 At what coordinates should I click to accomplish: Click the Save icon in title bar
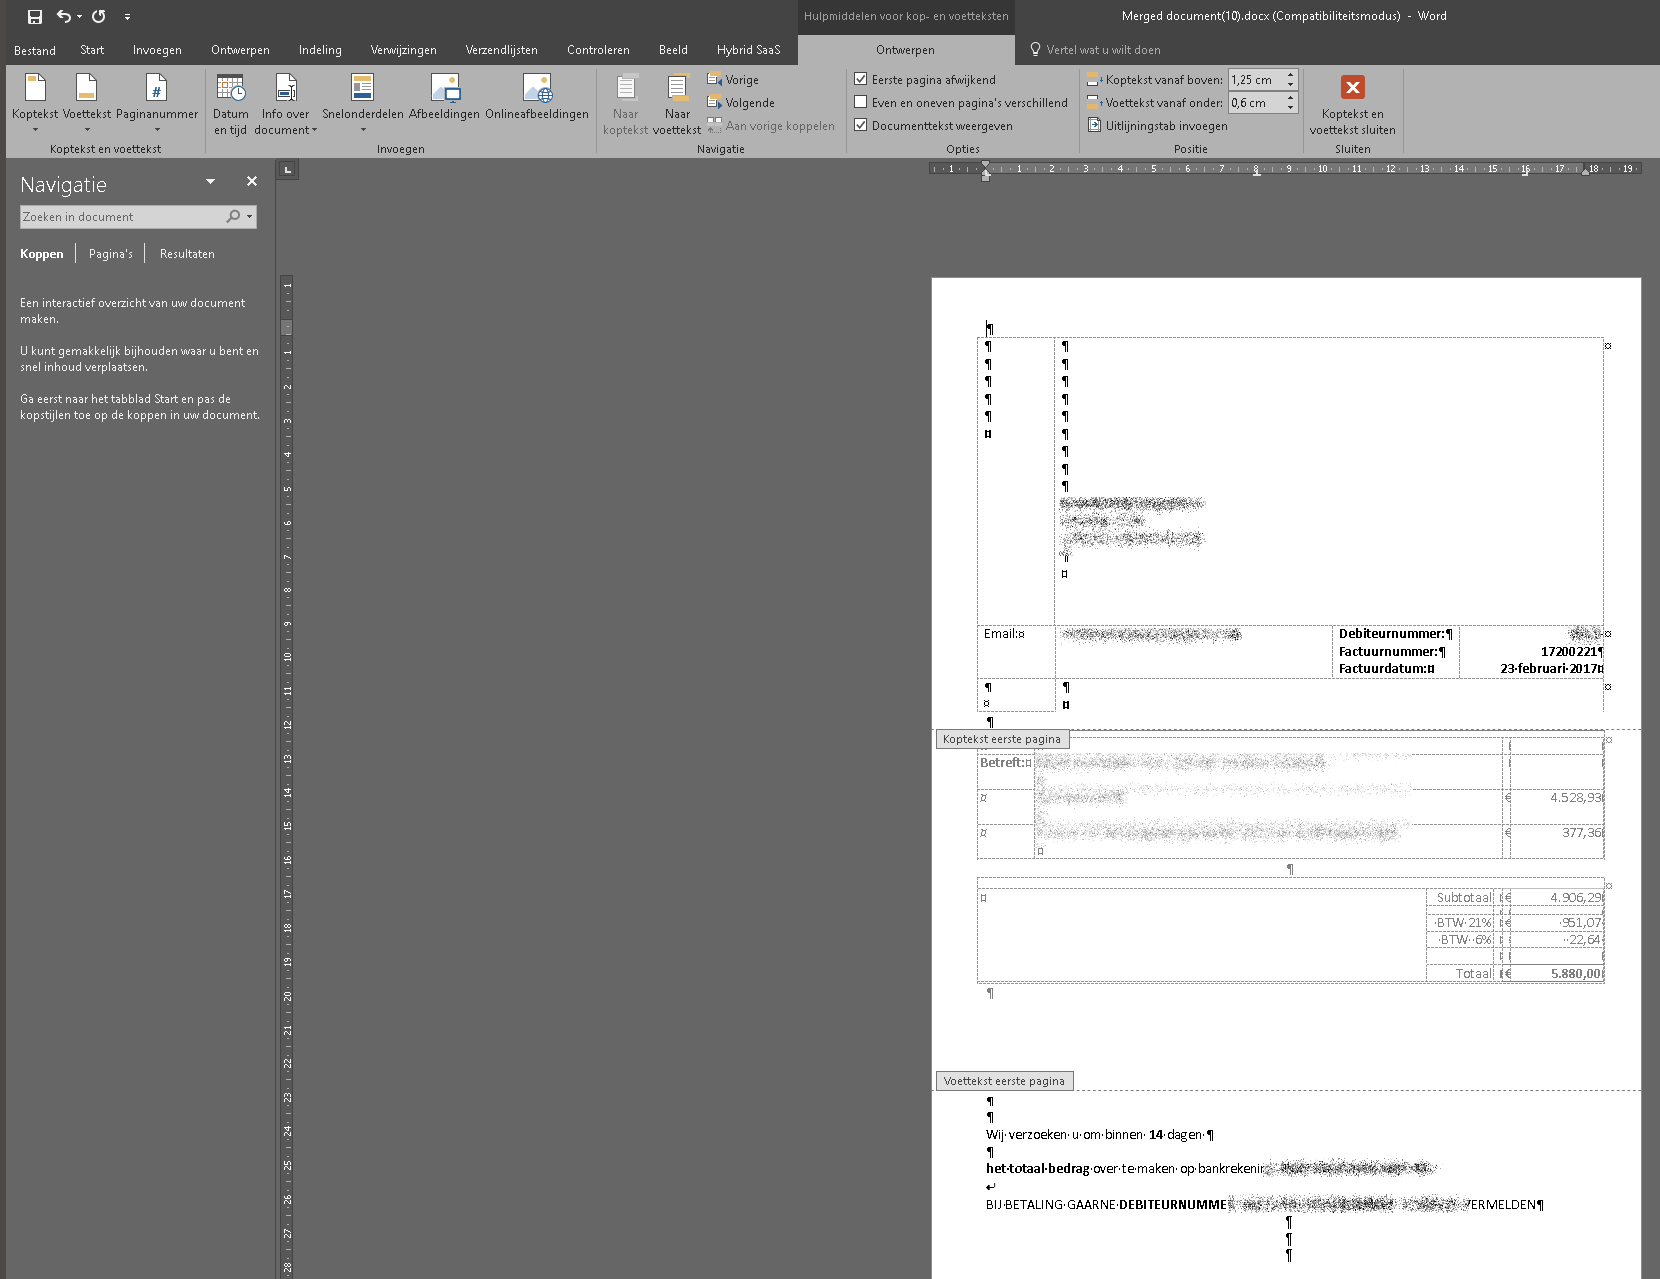tap(35, 16)
